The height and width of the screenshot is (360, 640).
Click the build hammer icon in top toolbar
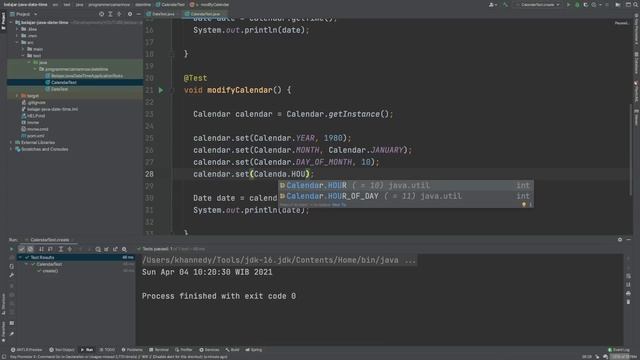tap(505, 5)
